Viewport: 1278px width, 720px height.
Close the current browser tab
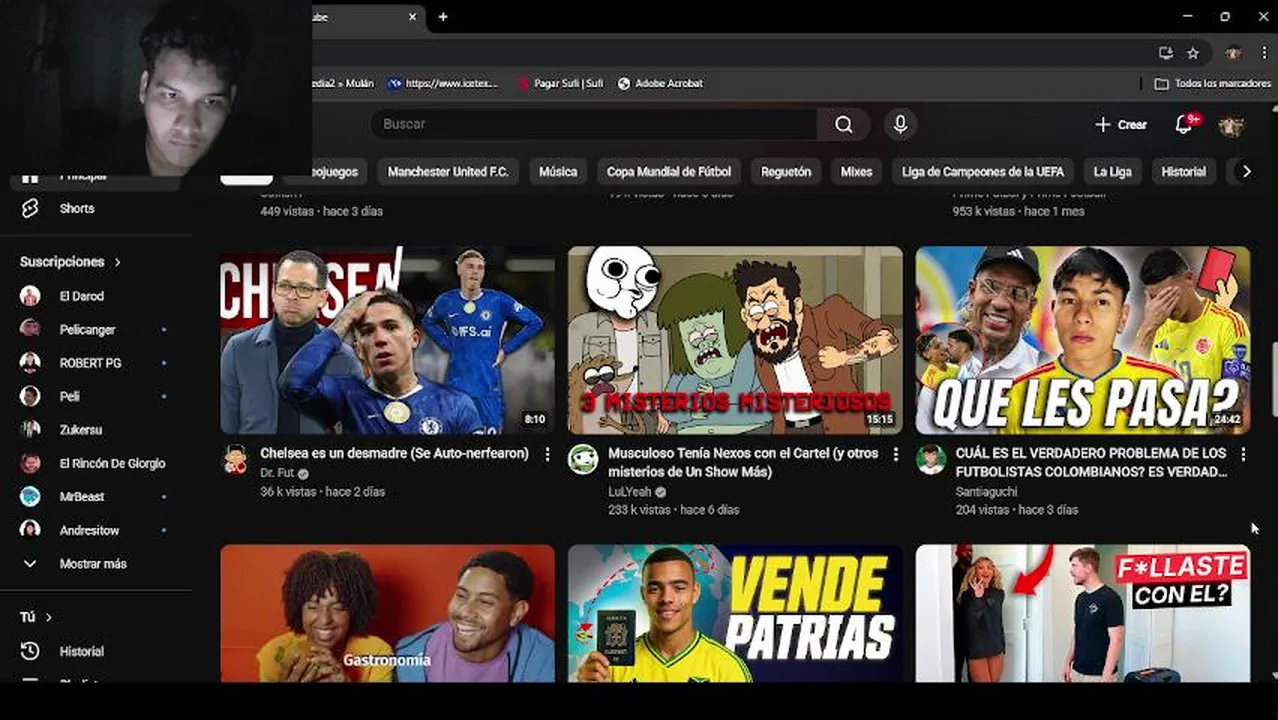pyautogui.click(x=412, y=17)
